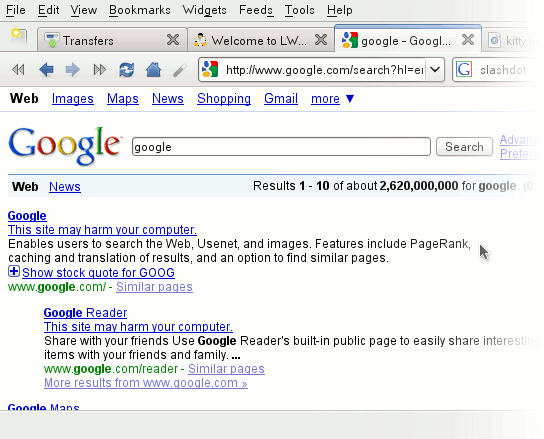Click the Google search engine icon by slashdot

[x=464, y=69]
